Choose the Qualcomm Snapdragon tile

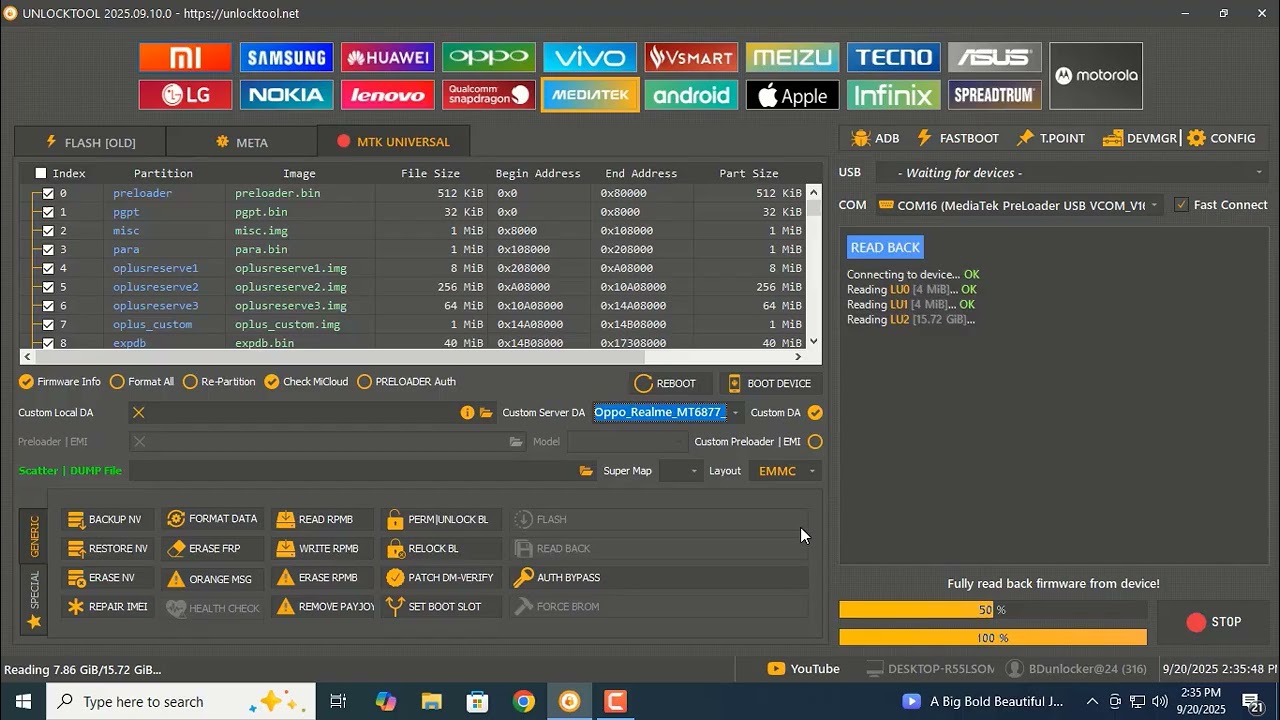point(489,95)
